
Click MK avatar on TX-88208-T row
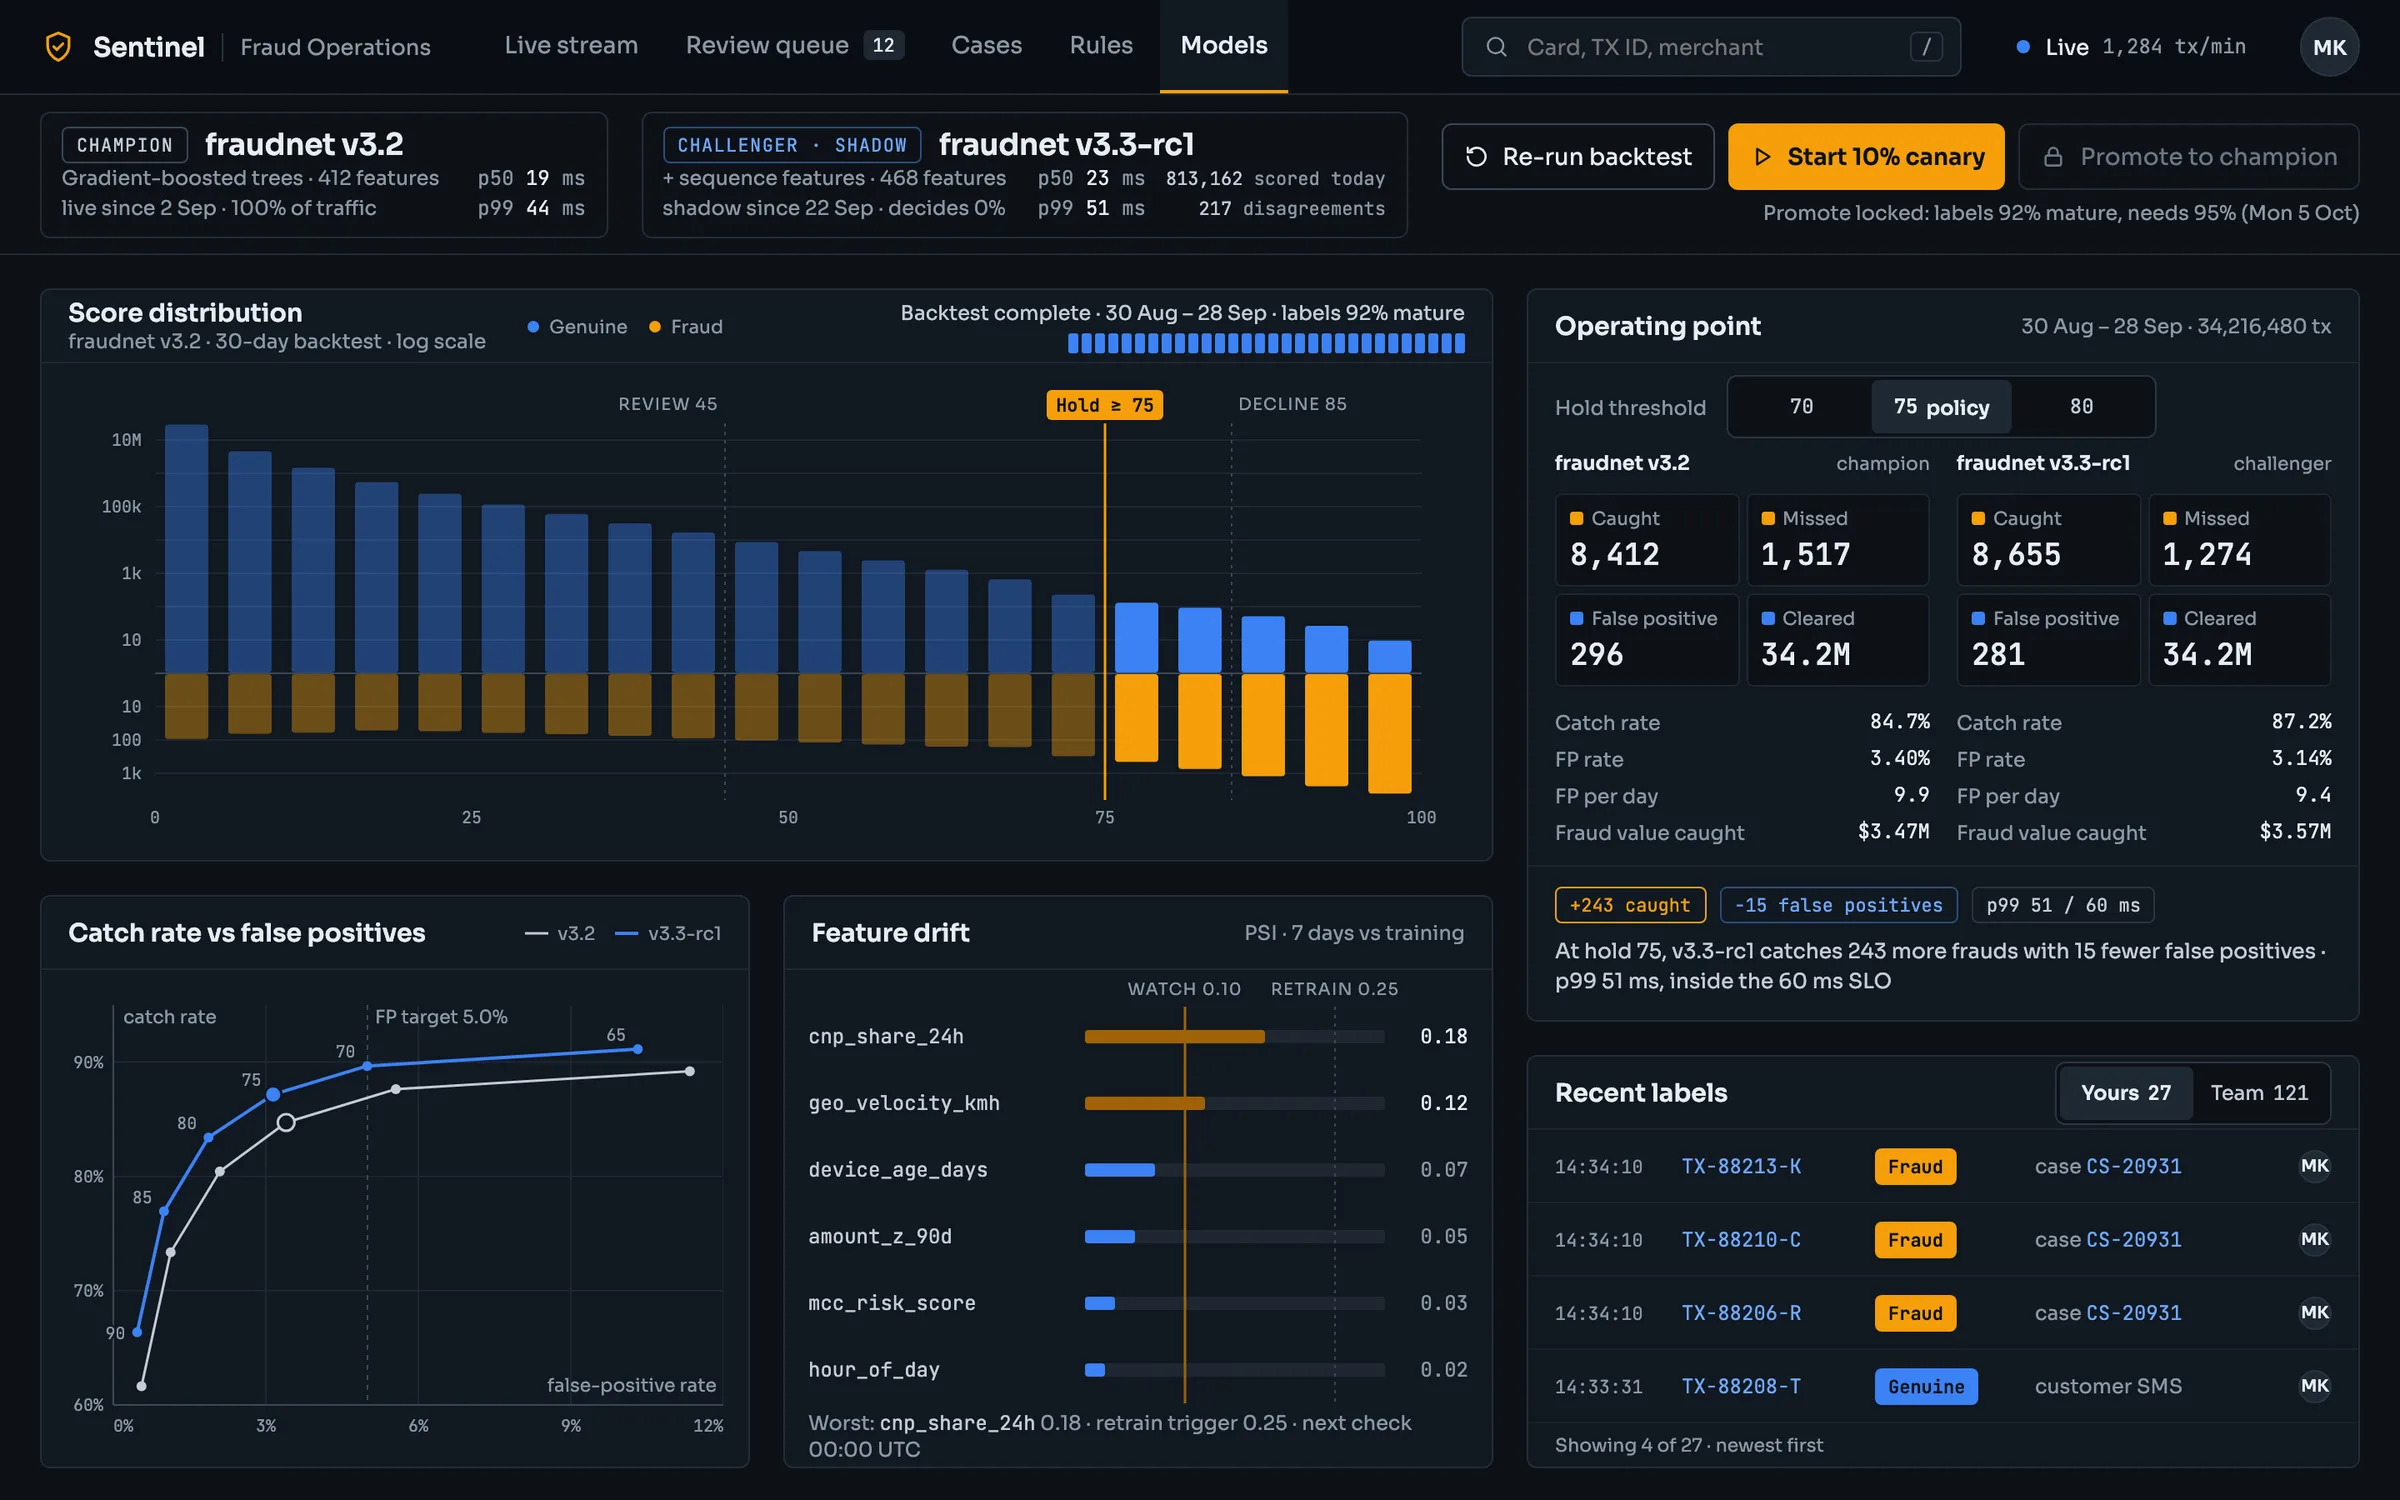tap(2314, 1386)
